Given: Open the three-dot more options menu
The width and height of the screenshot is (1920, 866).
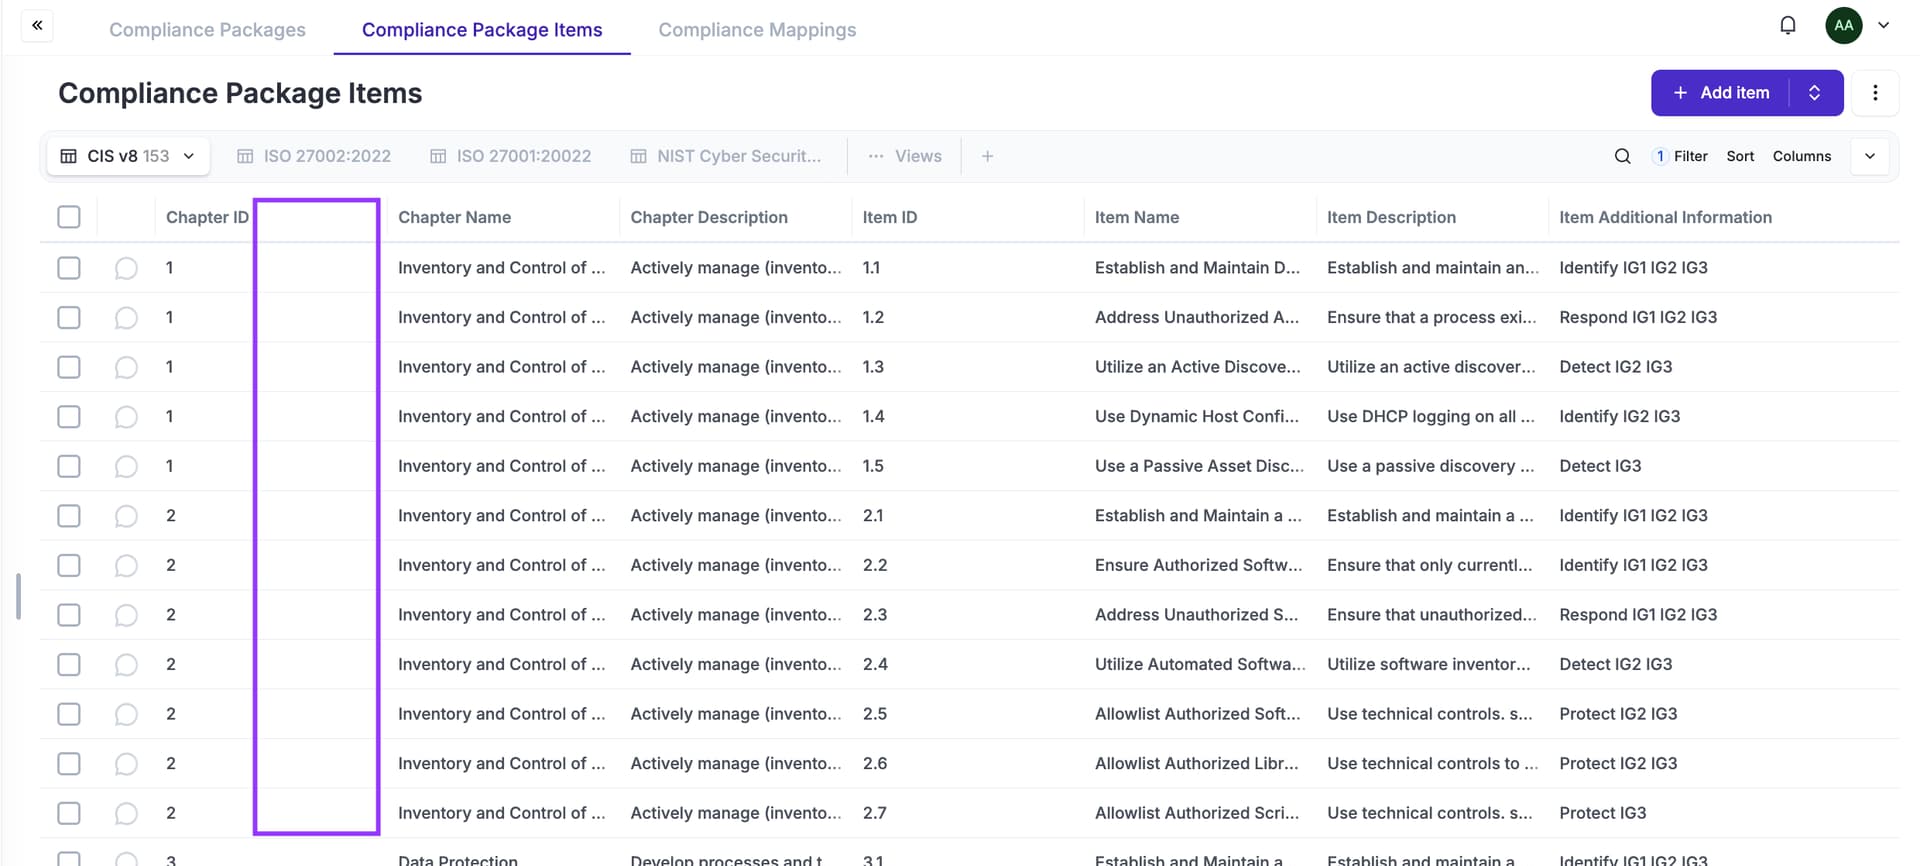Looking at the screenshot, I should tap(1875, 93).
